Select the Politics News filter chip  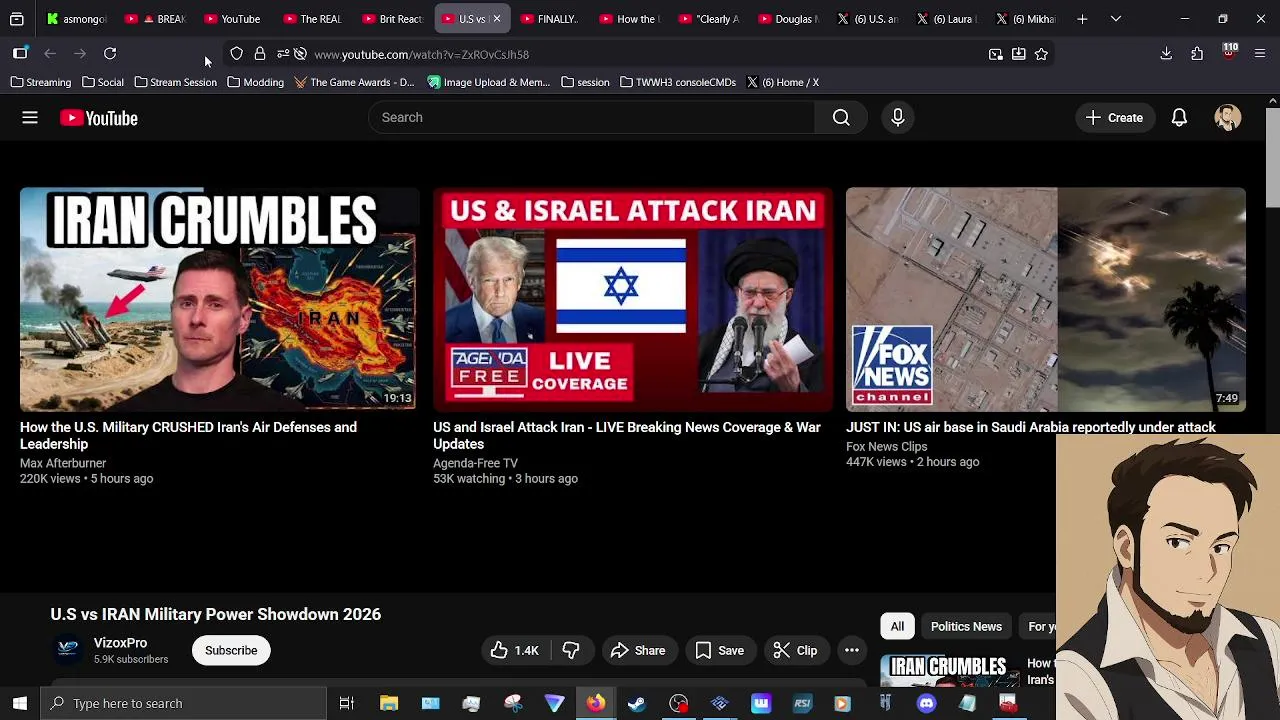pos(966,627)
